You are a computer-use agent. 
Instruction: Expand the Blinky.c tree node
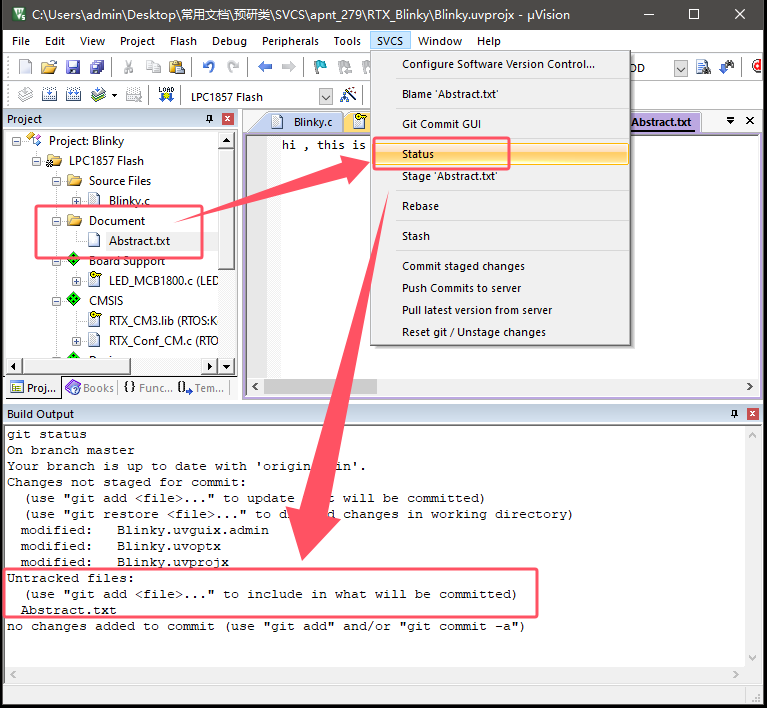tap(78, 201)
